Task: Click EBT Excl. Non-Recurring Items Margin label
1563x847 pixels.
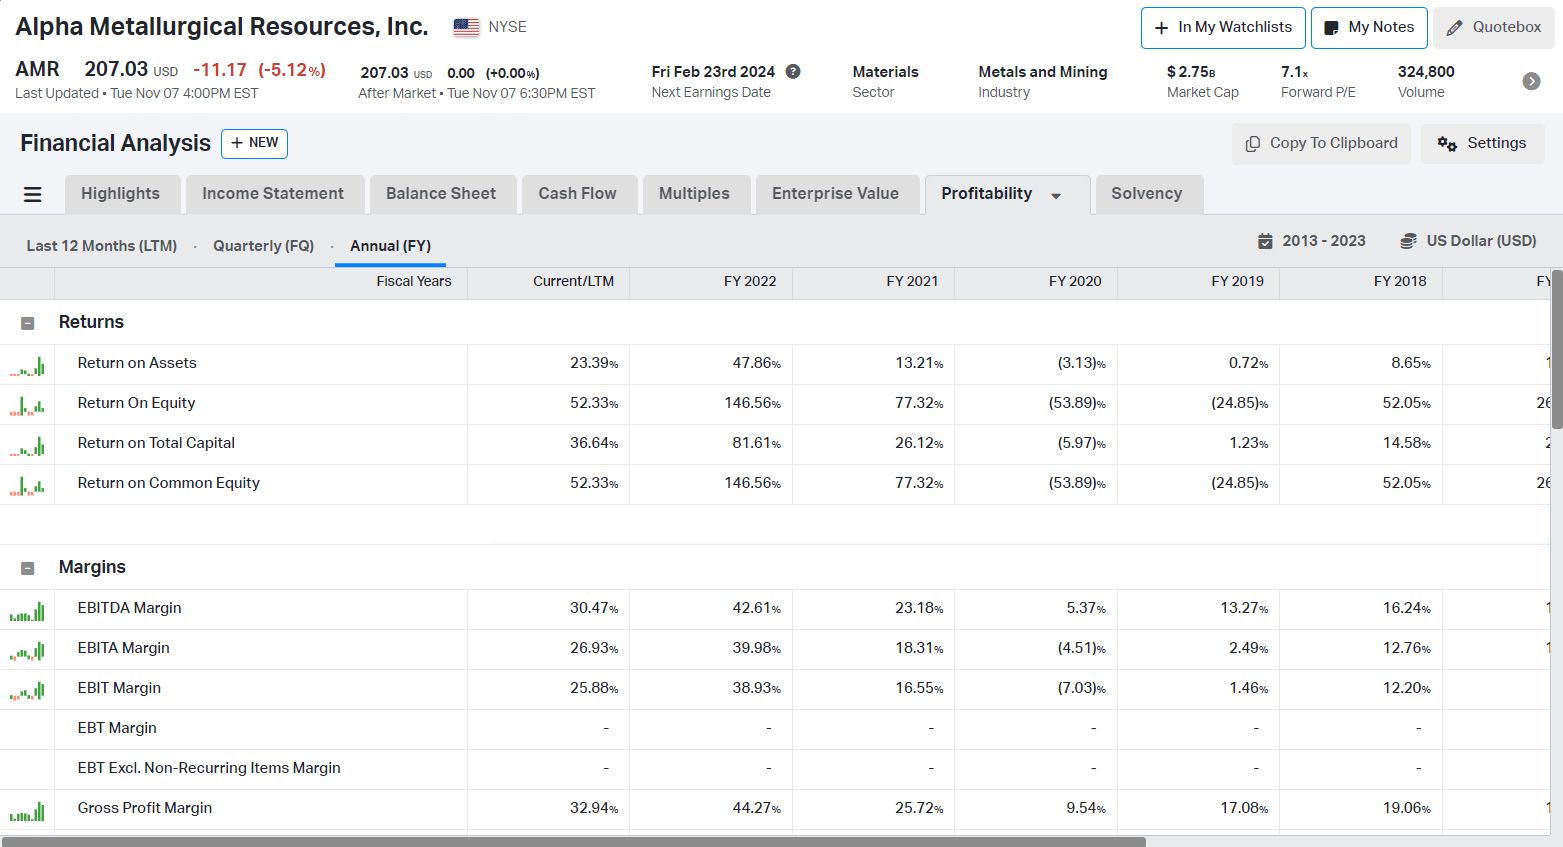Action: tap(209, 768)
